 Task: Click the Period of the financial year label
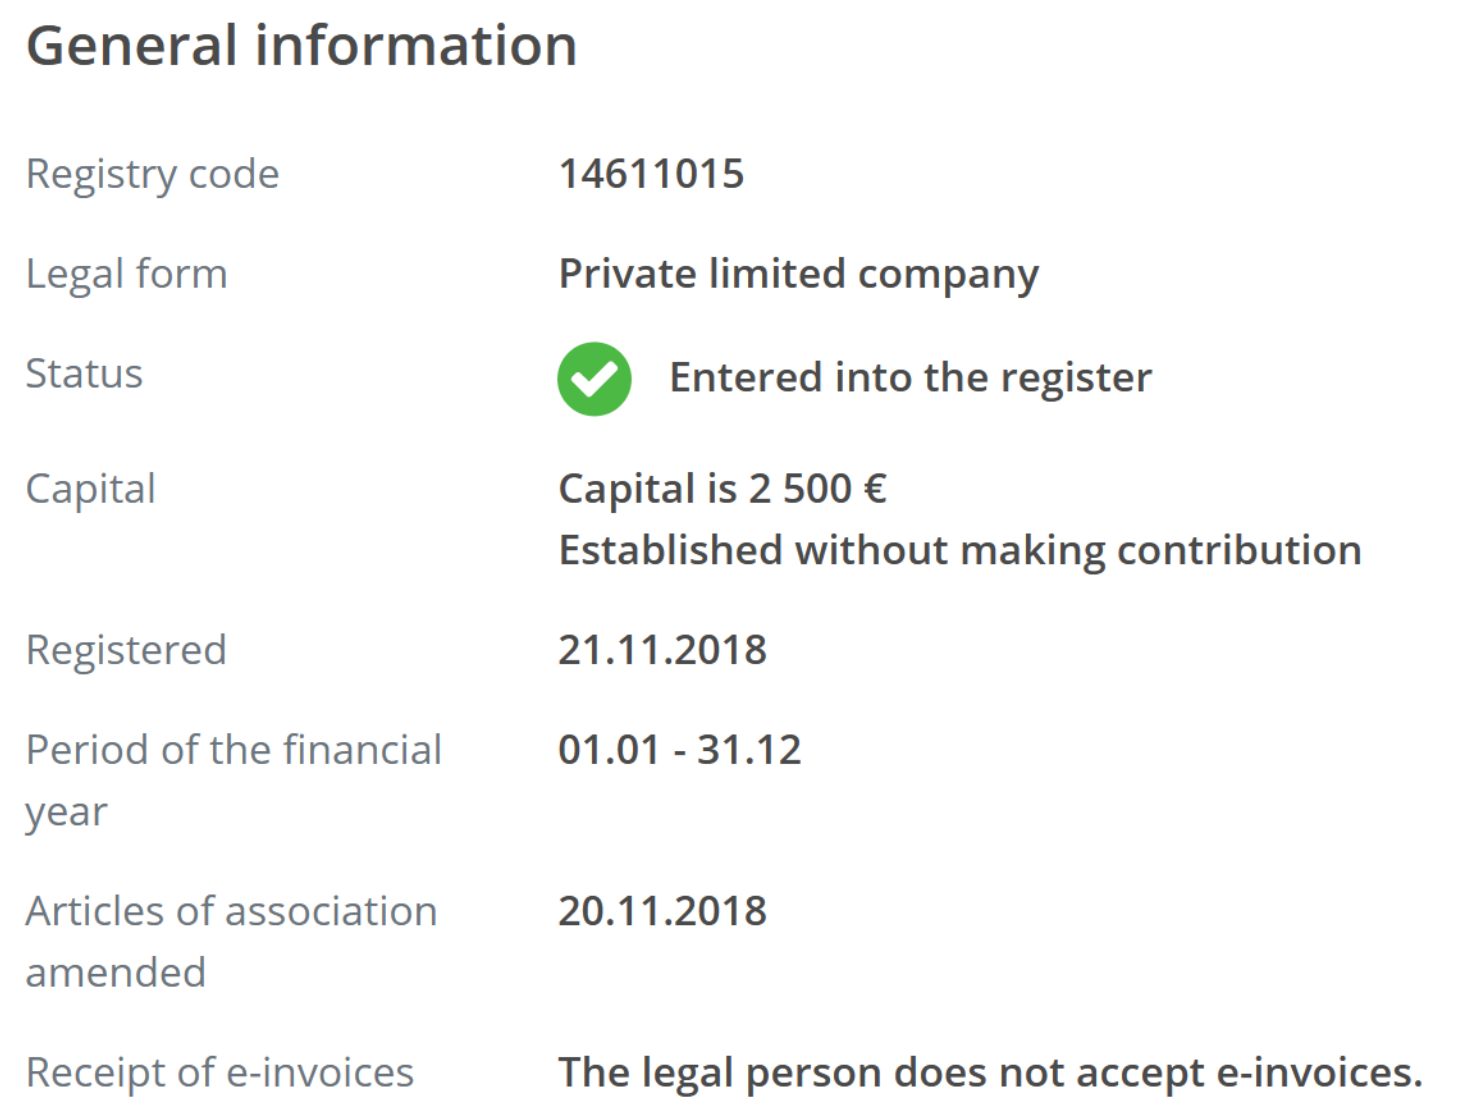click(x=234, y=781)
